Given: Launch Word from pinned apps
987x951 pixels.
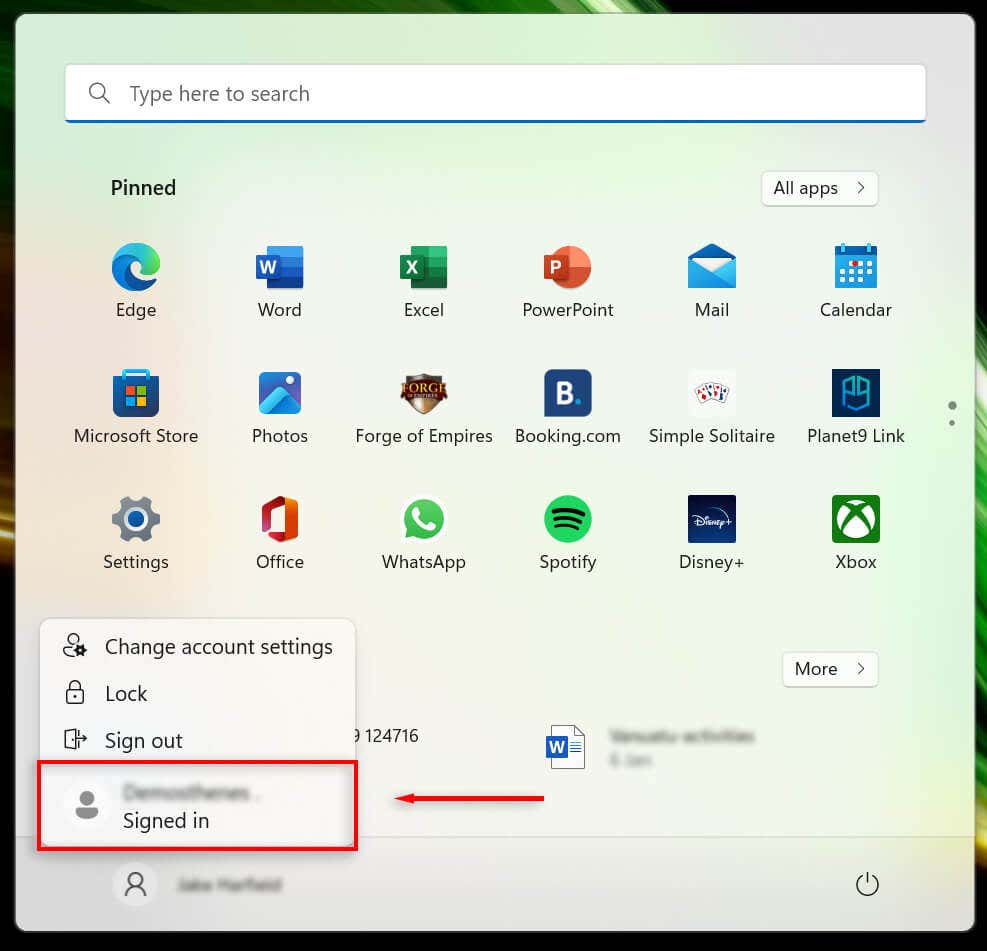Looking at the screenshot, I should point(279,281).
